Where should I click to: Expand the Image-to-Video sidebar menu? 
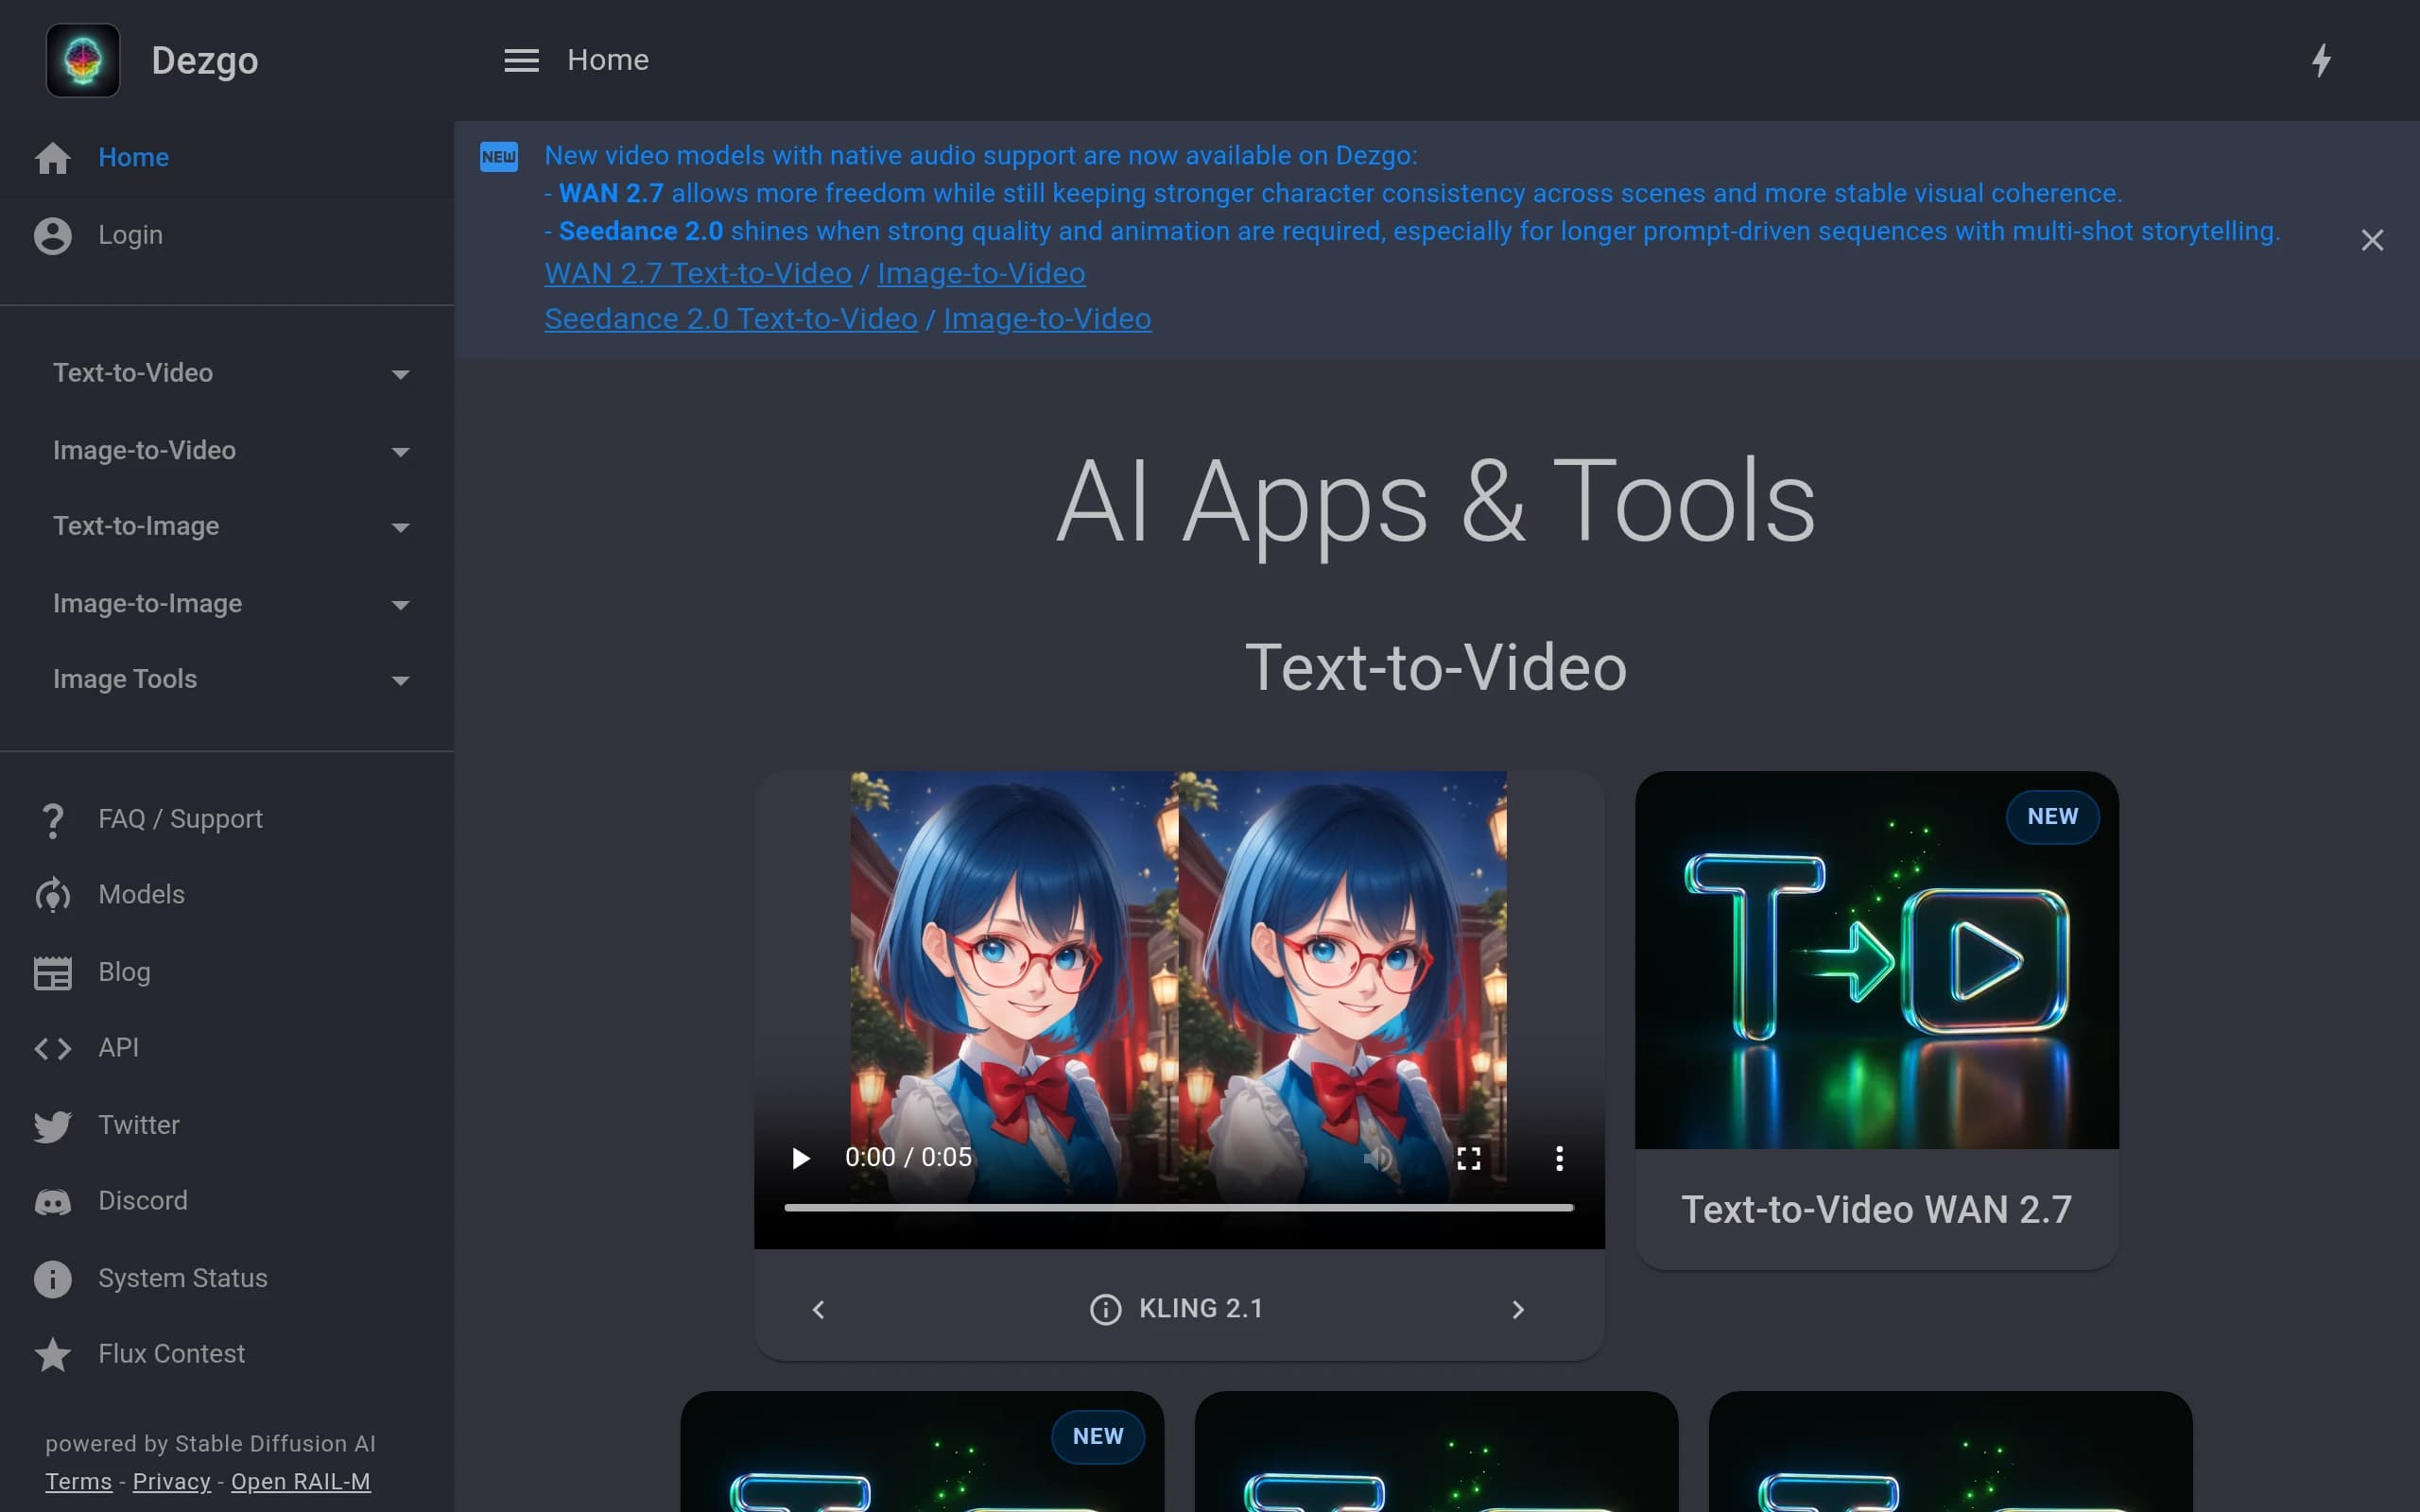(x=228, y=451)
